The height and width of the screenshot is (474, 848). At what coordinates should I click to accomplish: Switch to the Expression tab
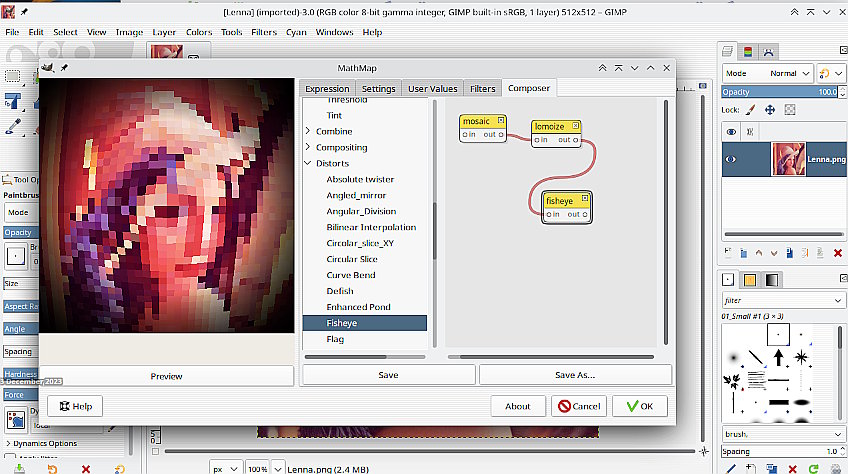pyautogui.click(x=327, y=89)
